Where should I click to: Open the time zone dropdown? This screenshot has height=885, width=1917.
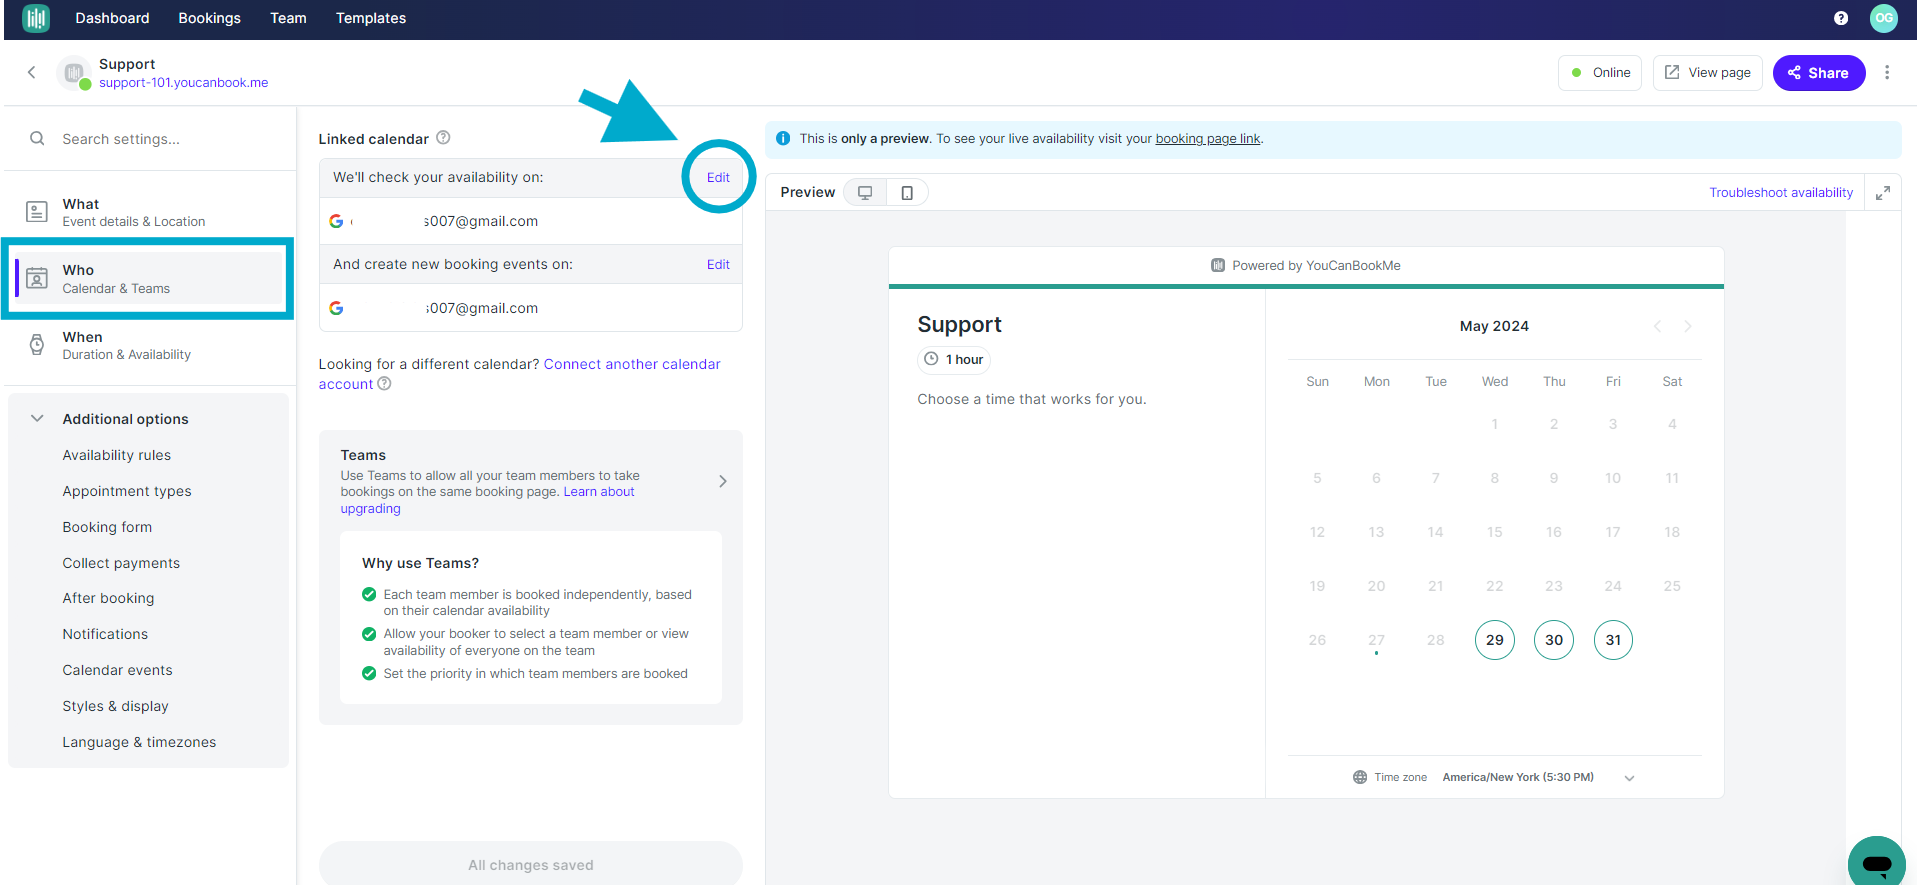1629,778
